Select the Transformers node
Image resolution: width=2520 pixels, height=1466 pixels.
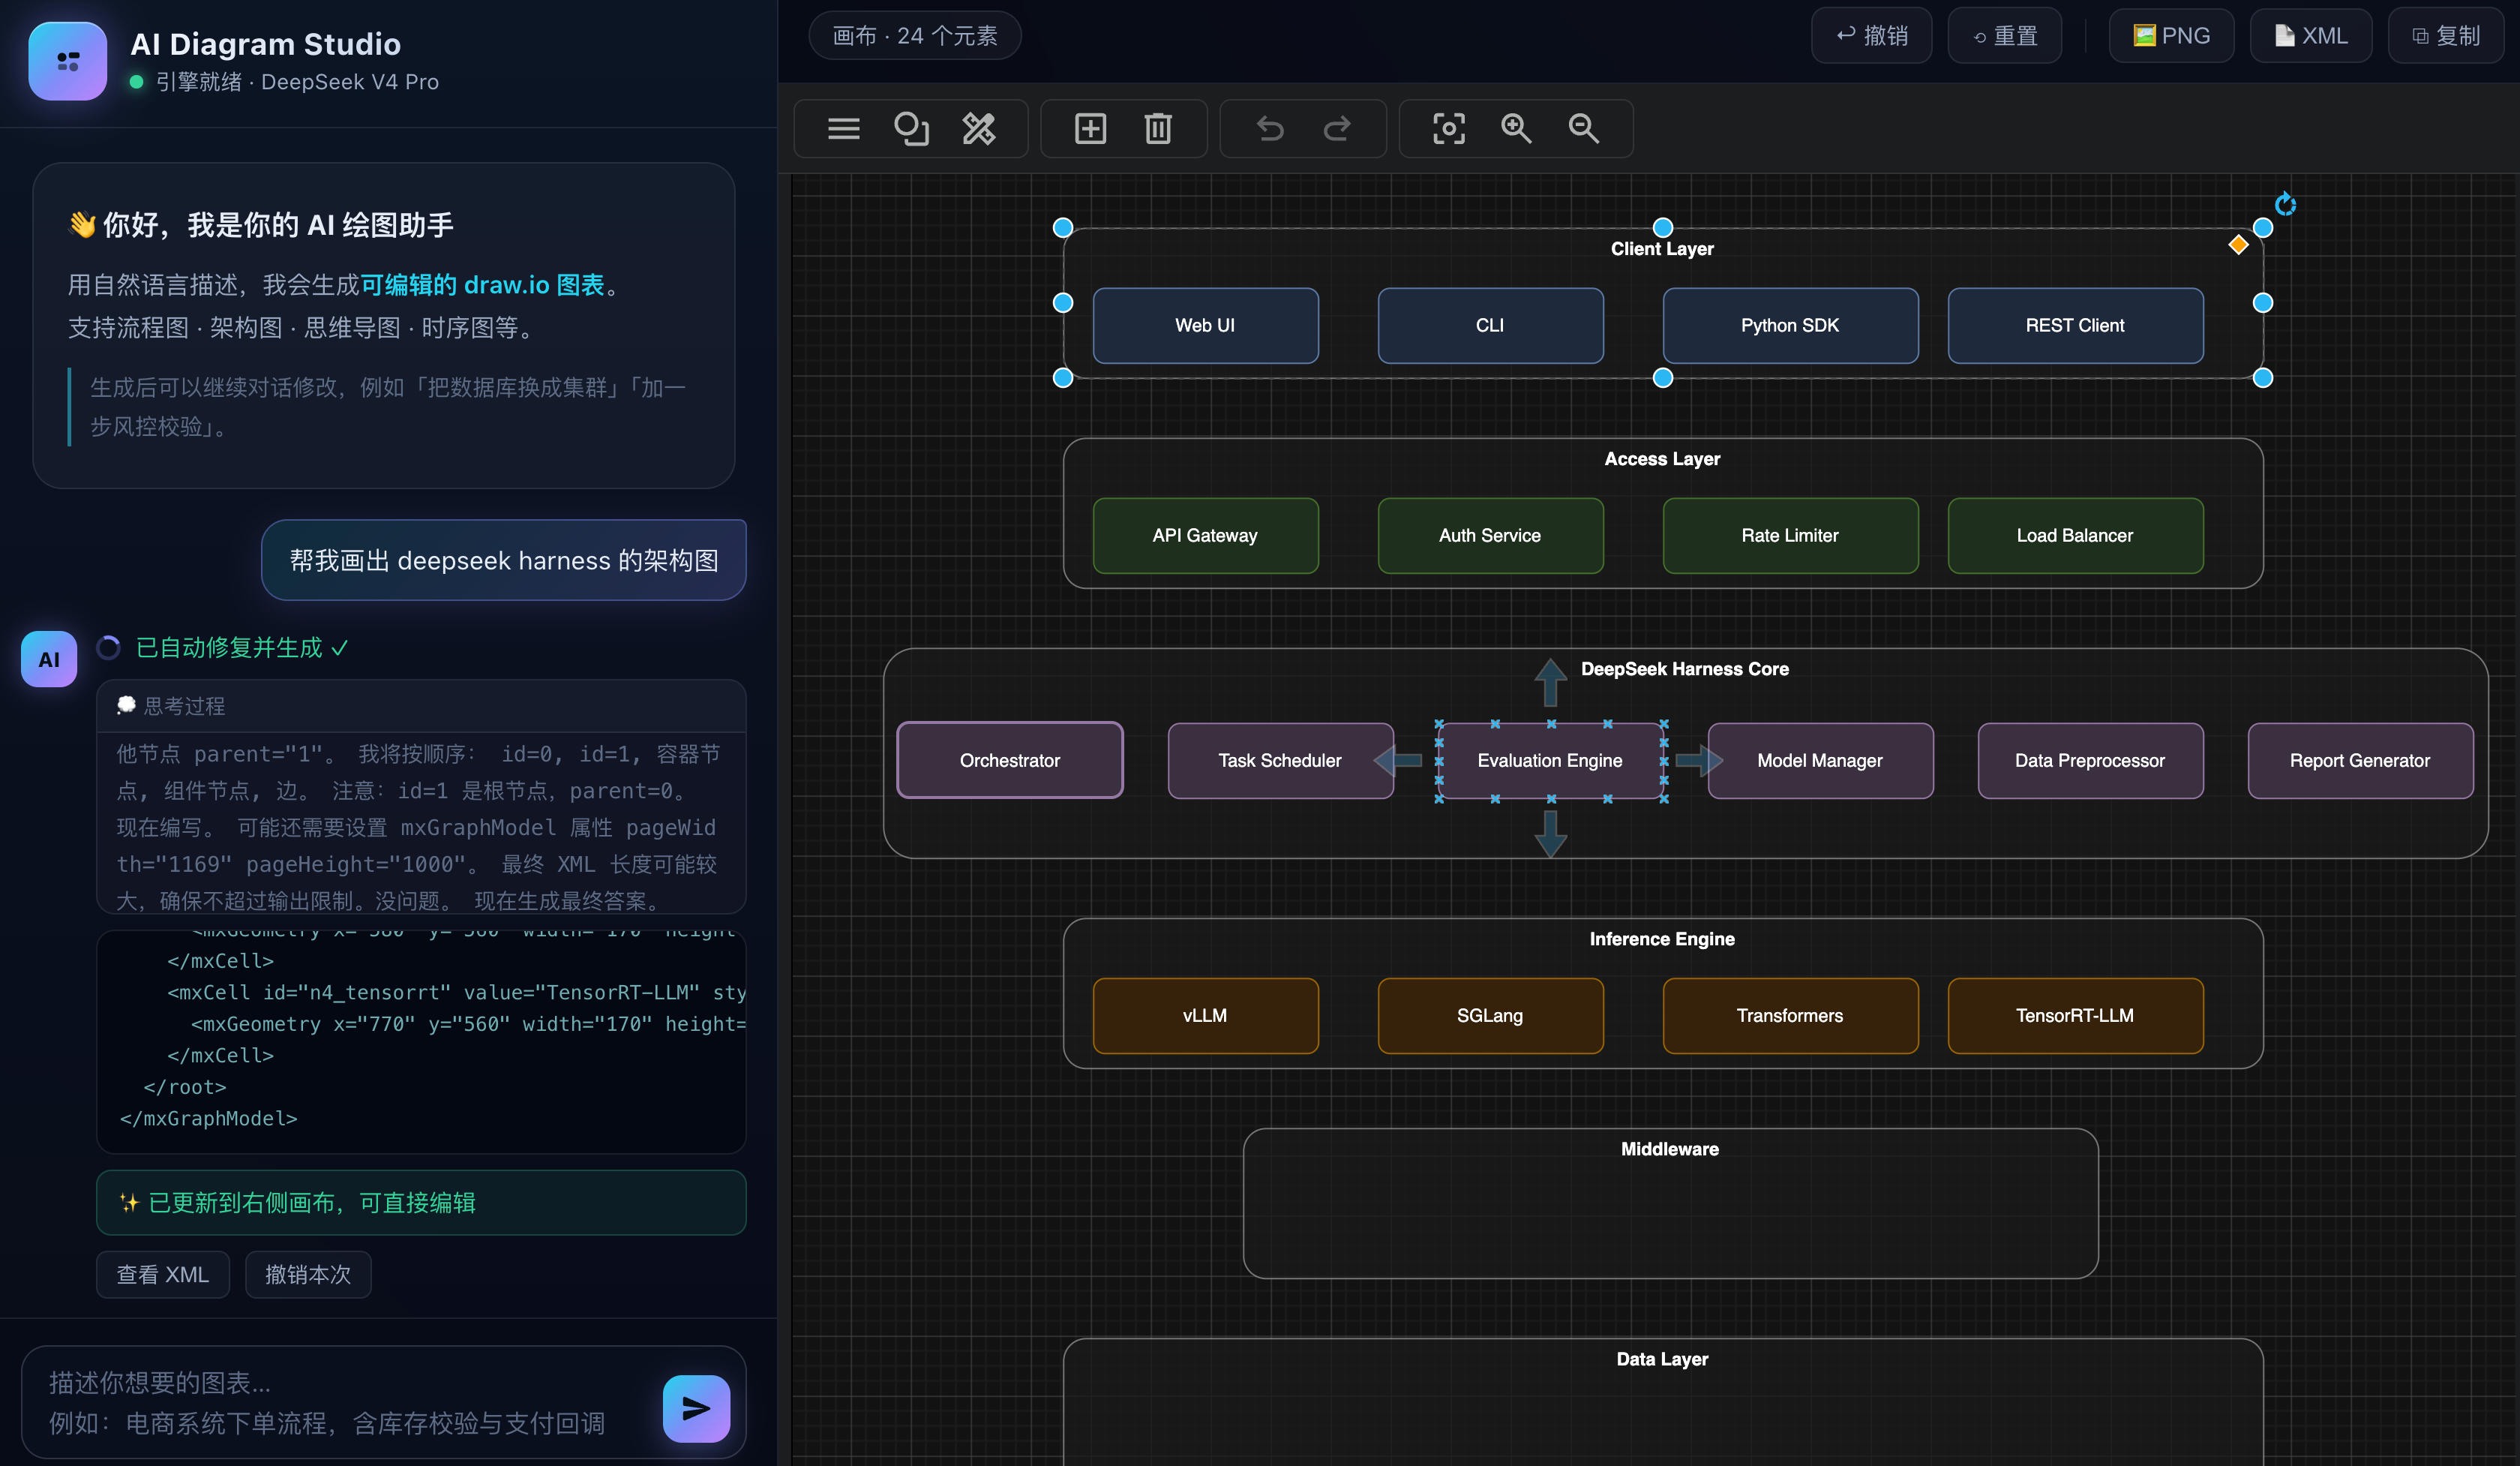pos(1790,1016)
